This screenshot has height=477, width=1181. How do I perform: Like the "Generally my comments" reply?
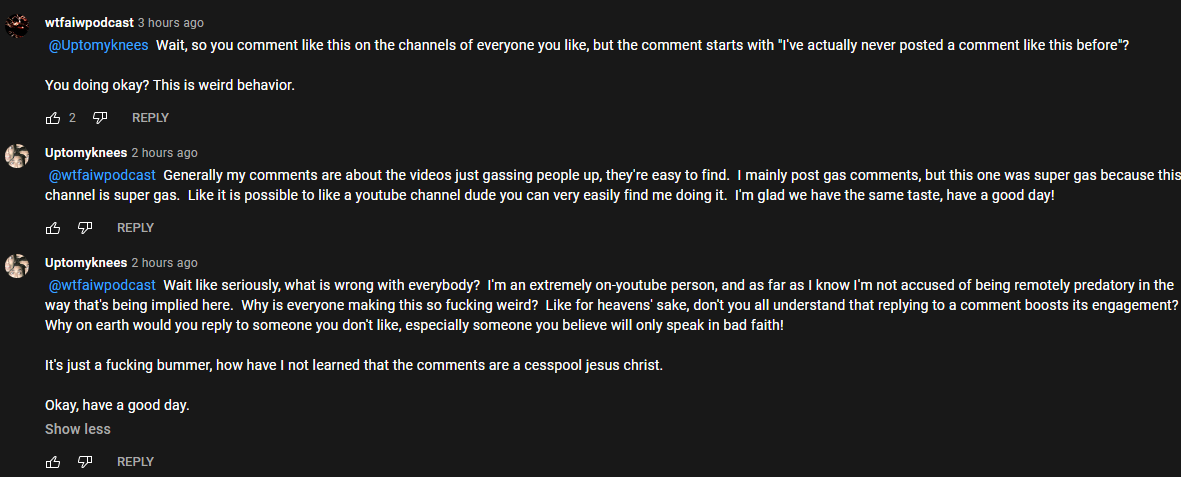53,228
